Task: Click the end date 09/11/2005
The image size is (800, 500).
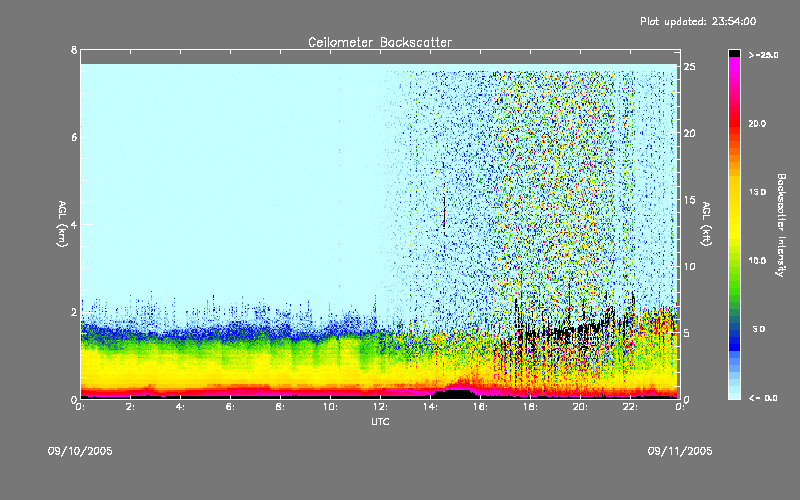Action: tap(680, 451)
